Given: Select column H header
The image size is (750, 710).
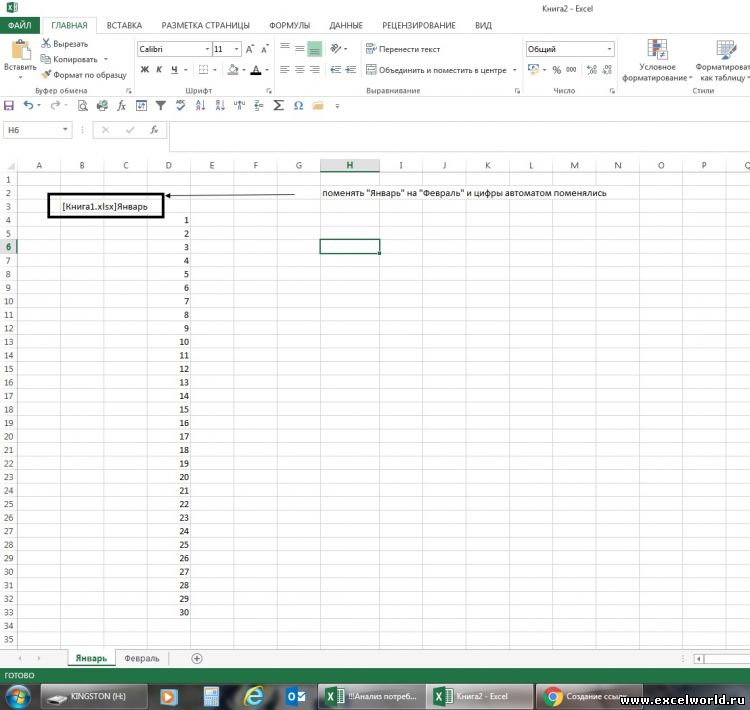Looking at the screenshot, I should point(350,165).
